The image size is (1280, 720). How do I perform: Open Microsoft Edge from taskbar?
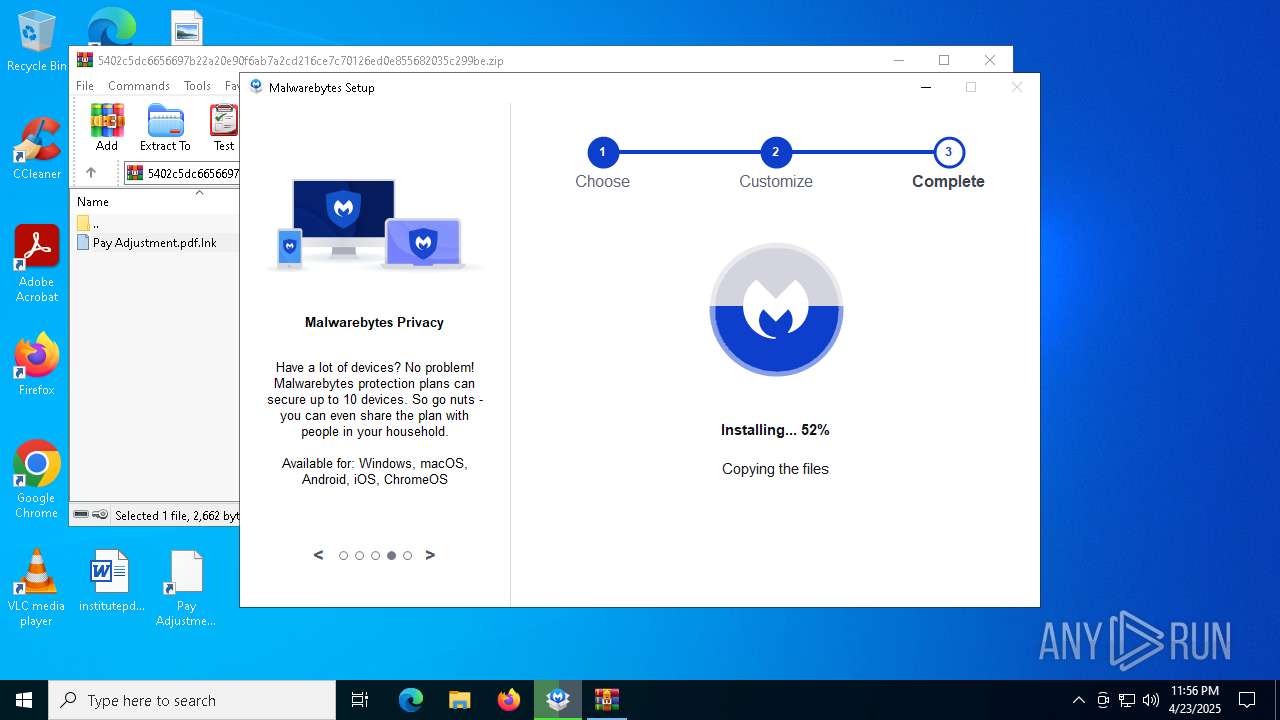pyautogui.click(x=411, y=700)
